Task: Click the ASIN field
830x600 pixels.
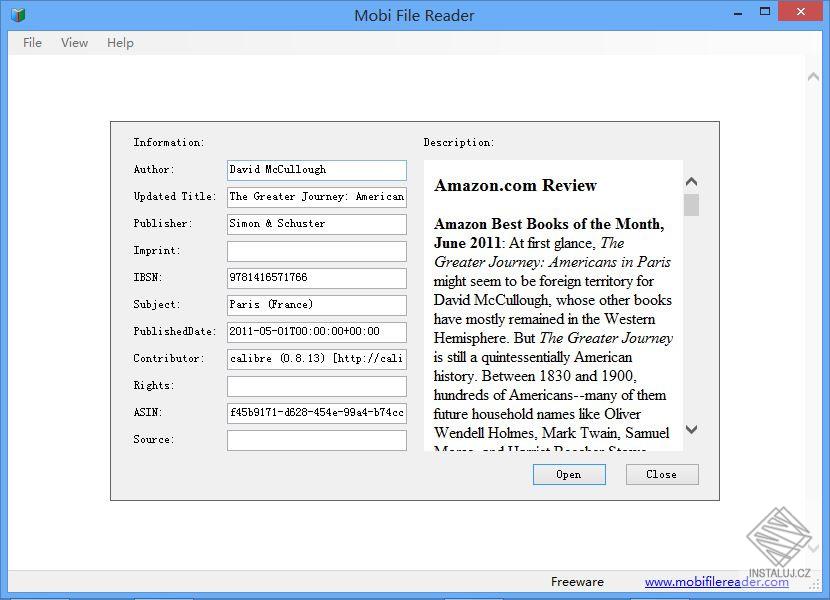Action: pyautogui.click(x=317, y=413)
